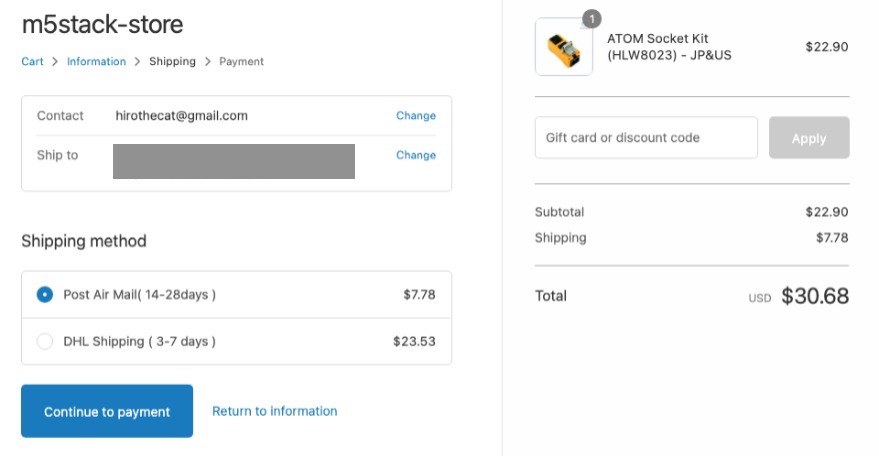
Task: Open the ATOM Socket Kit product thumbnail
Action: click(563, 47)
